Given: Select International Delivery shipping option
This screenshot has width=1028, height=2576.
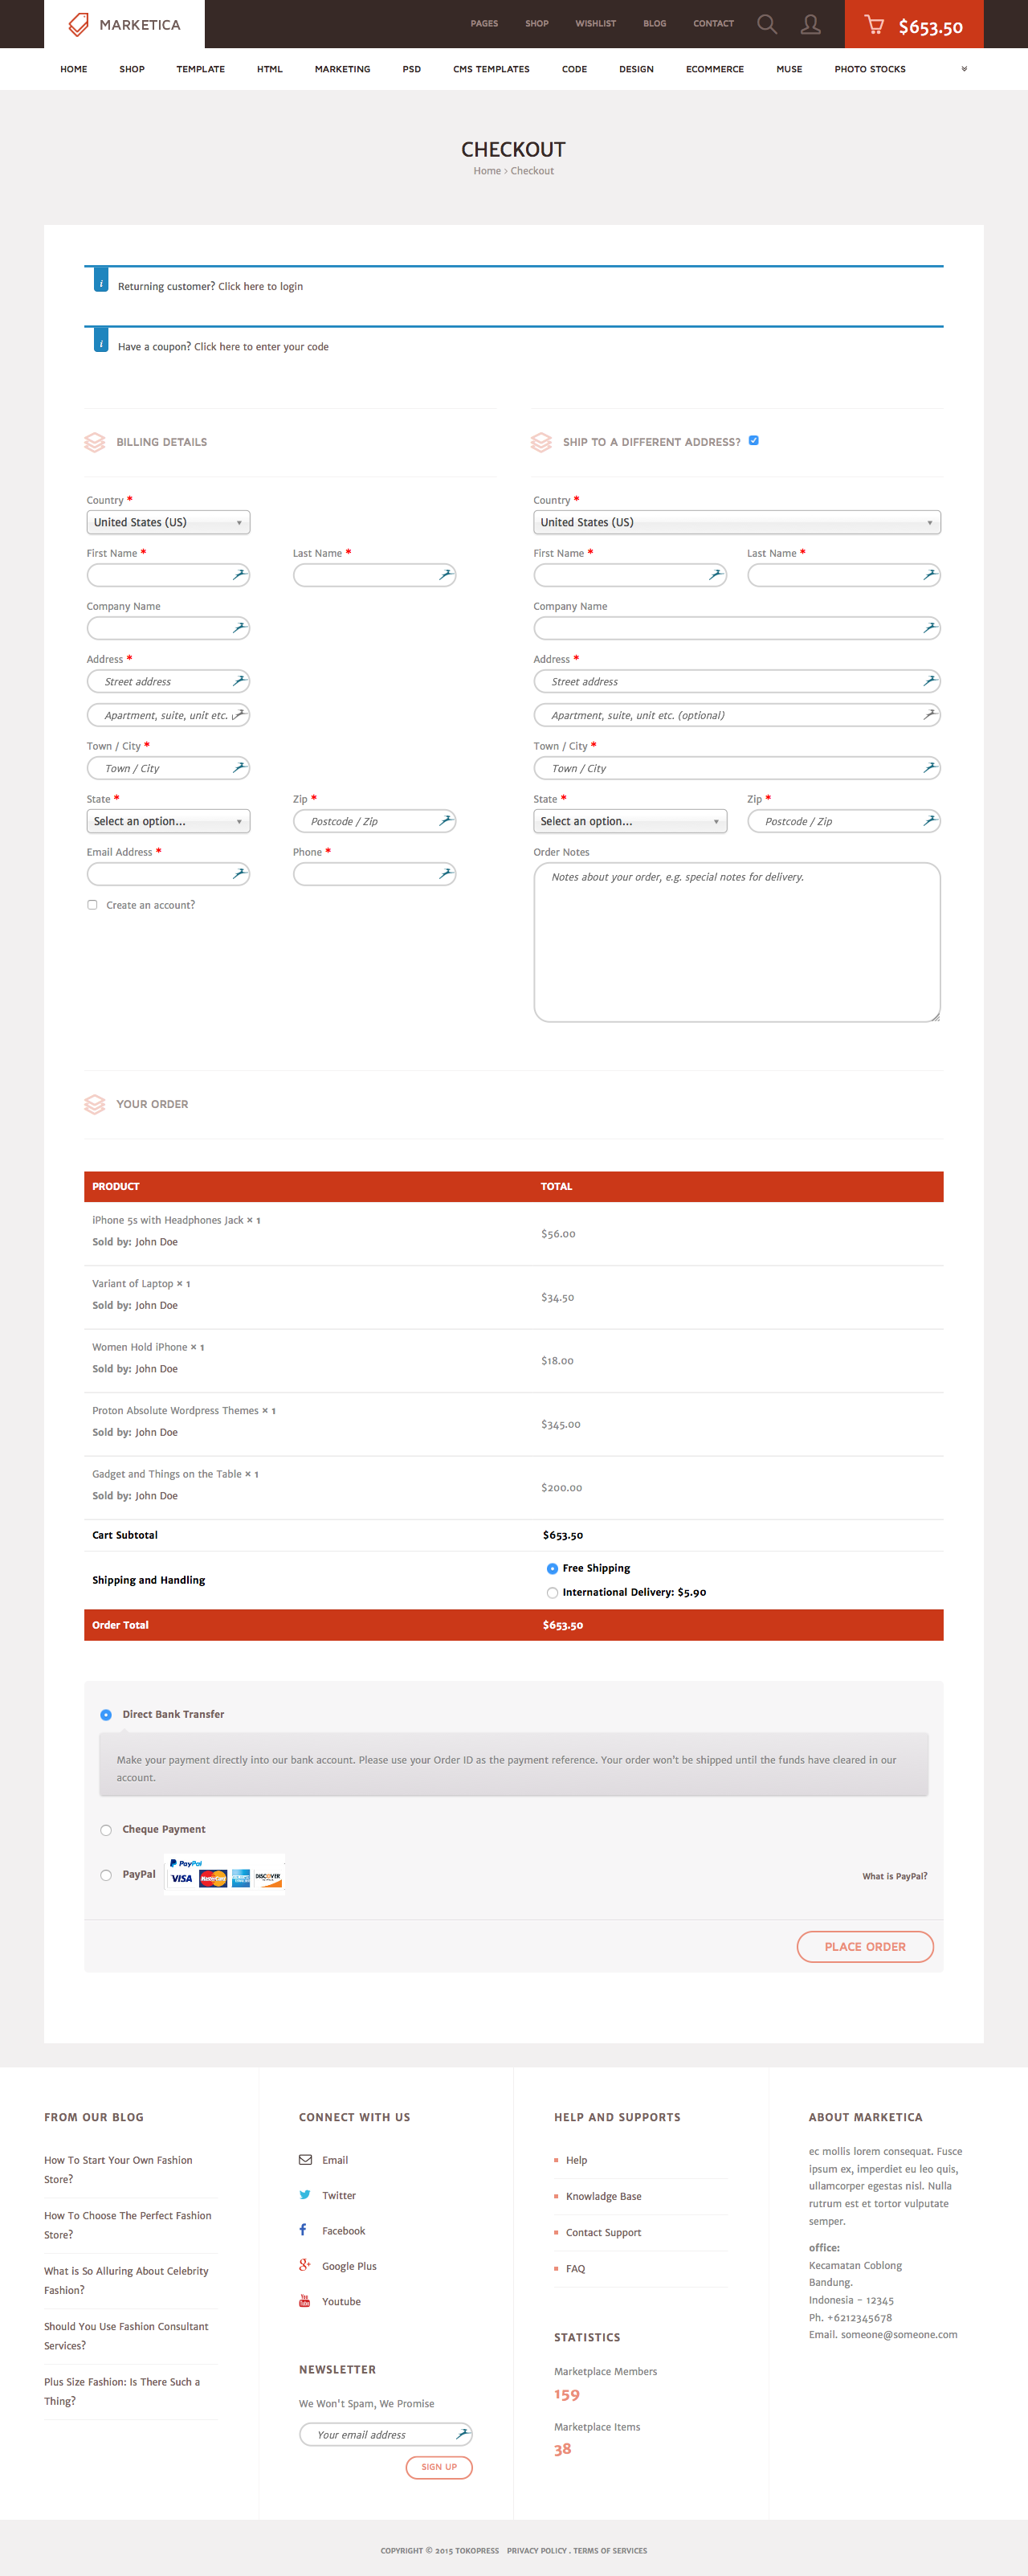Looking at the screenshot, I should coord(552,1592).
